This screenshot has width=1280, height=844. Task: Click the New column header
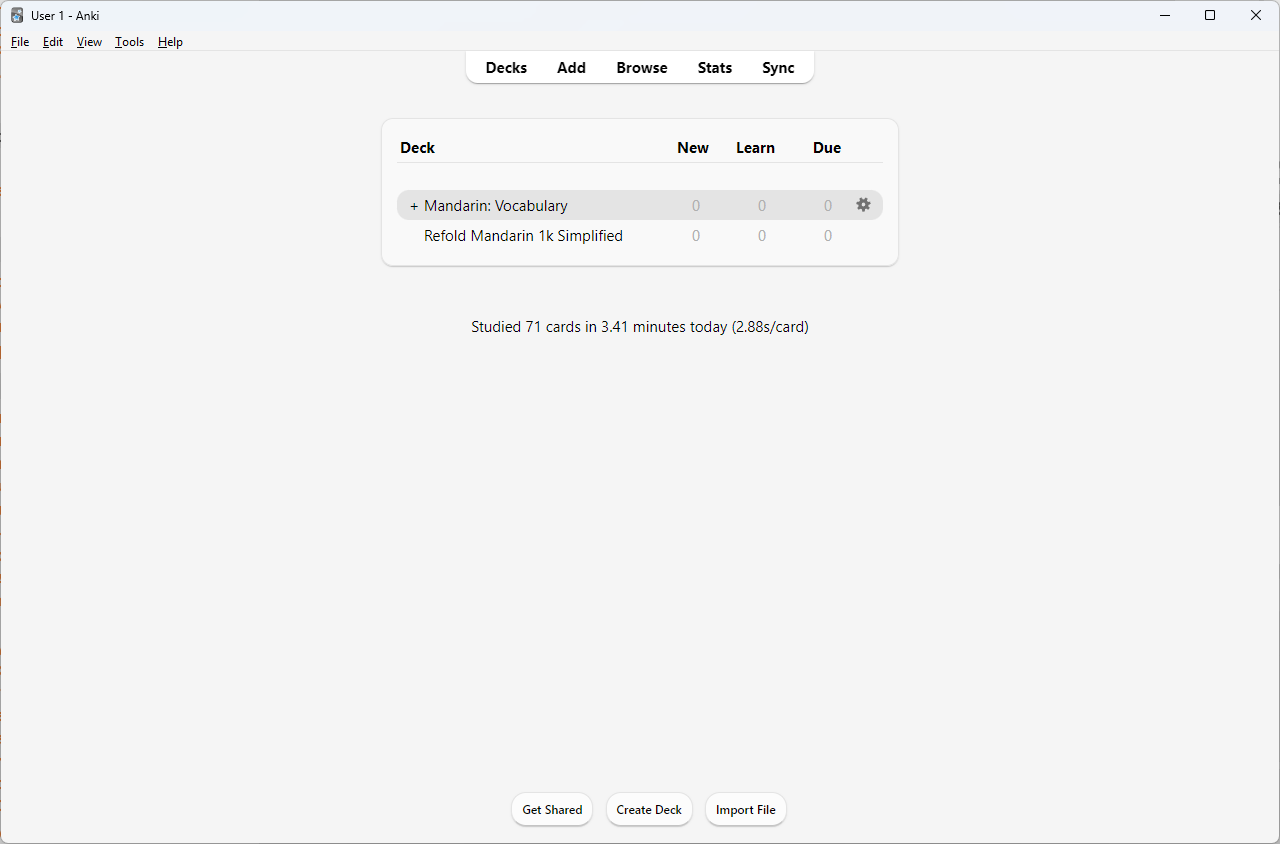[x=693, y=148]
